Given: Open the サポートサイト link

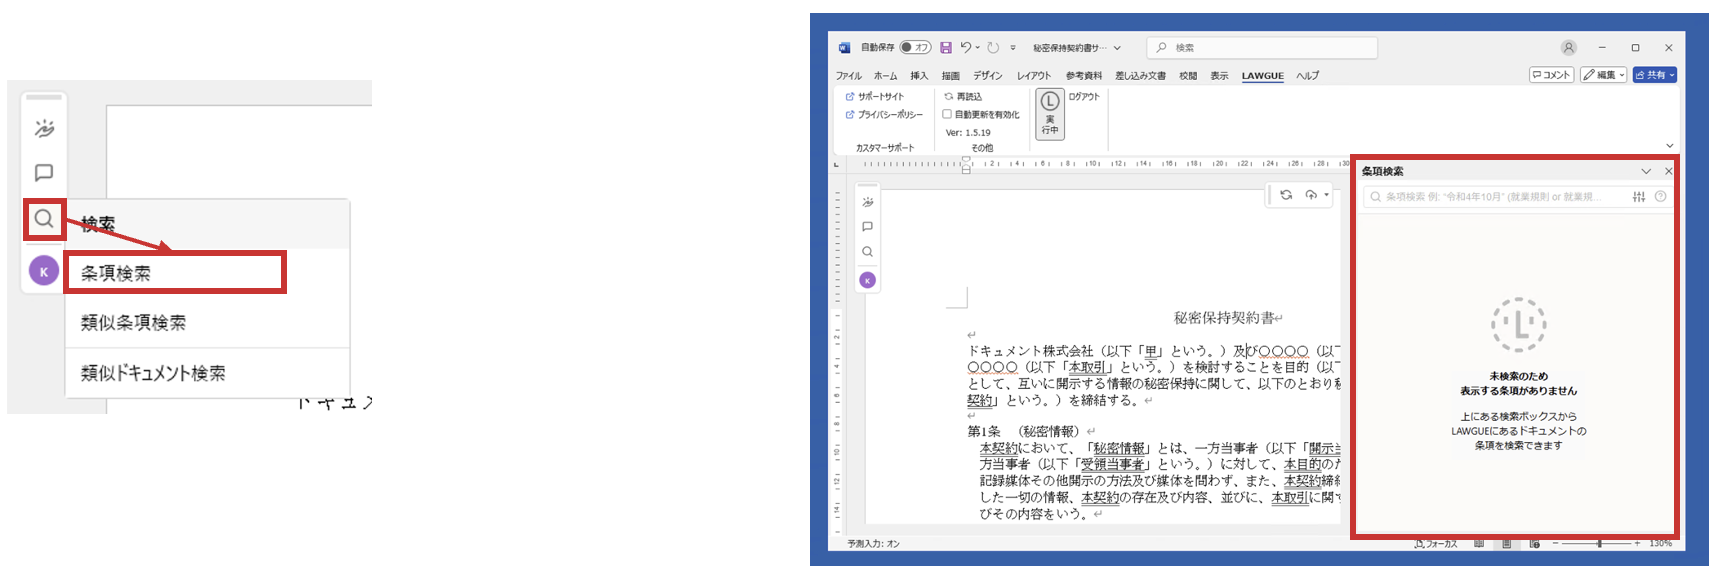Looking at the screenshot, I should tap(880, 97).
